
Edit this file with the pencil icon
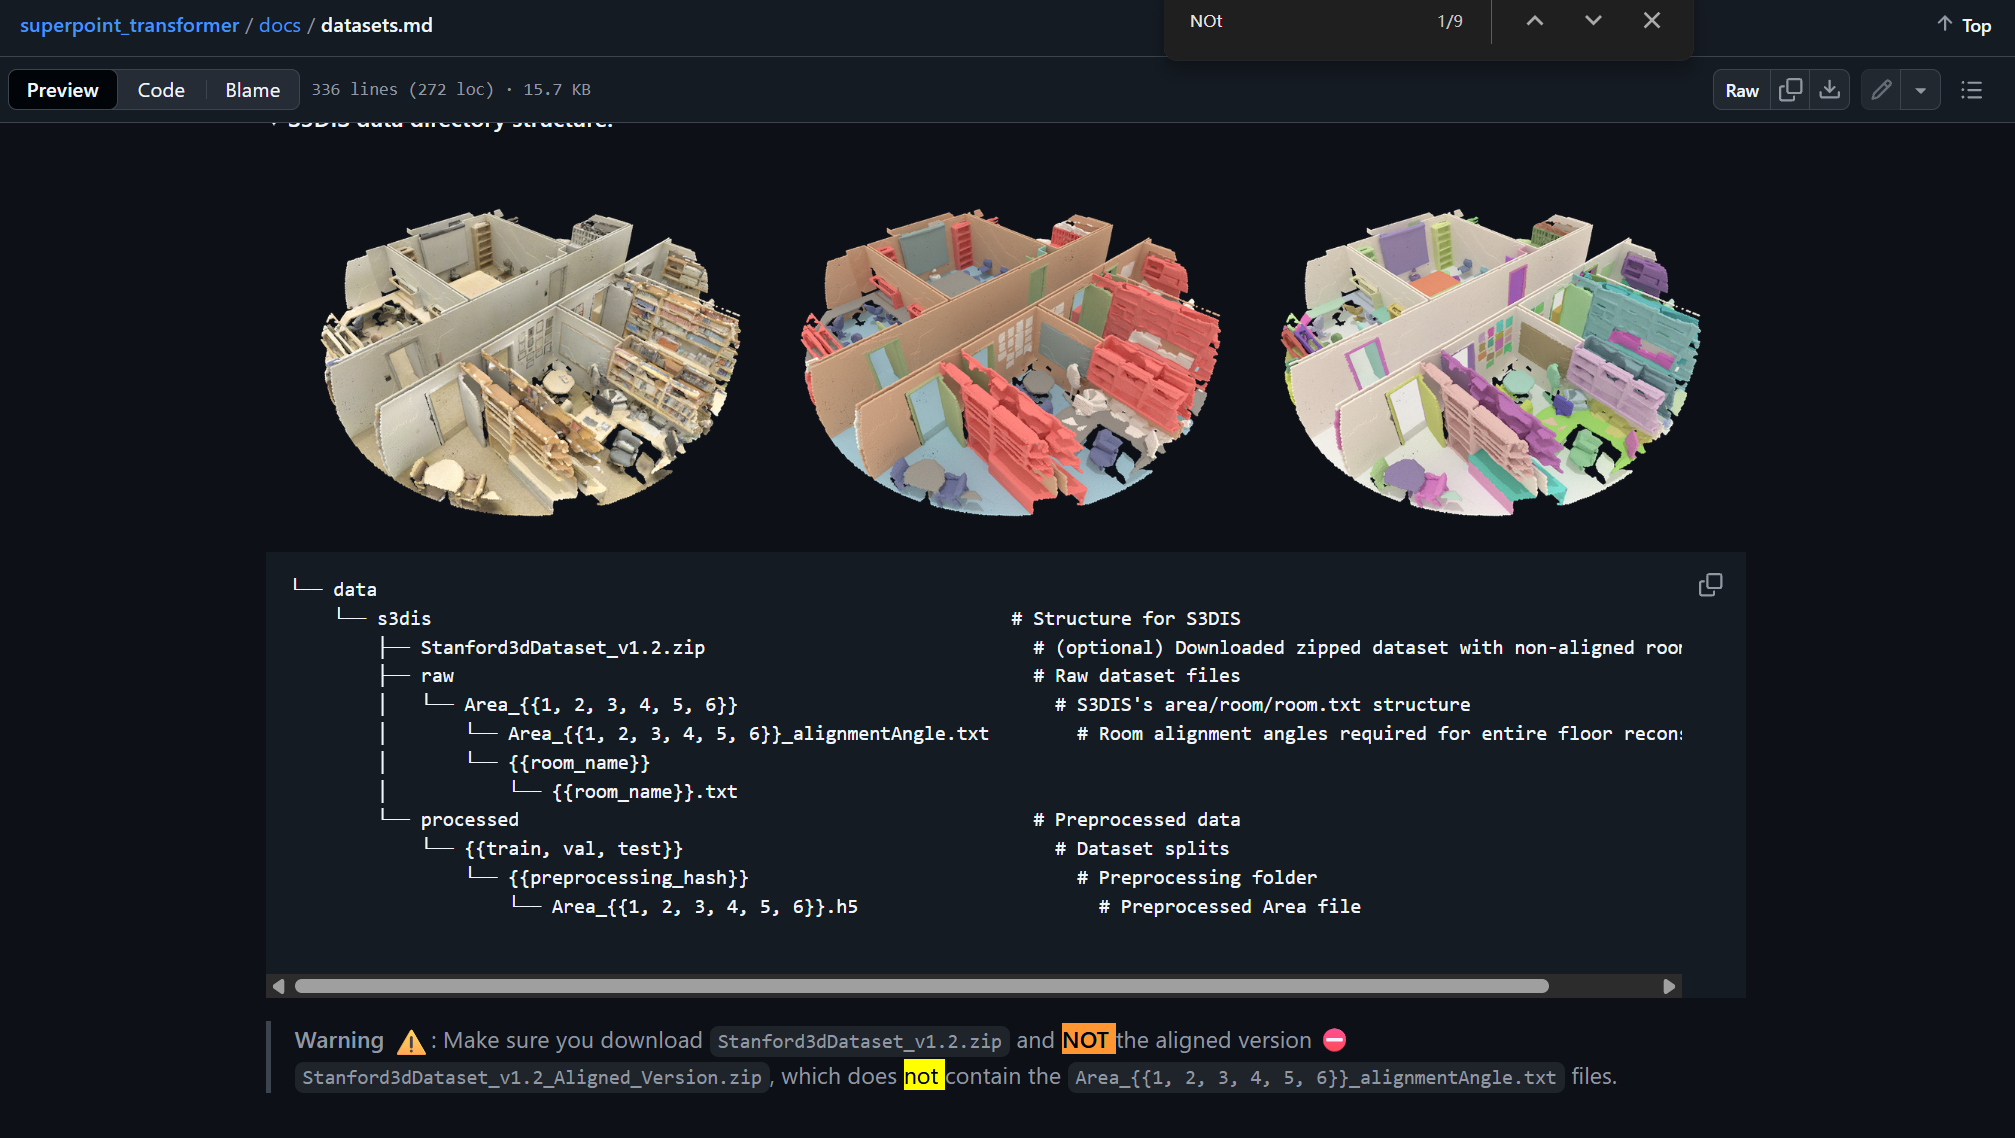pos(1881,90)
